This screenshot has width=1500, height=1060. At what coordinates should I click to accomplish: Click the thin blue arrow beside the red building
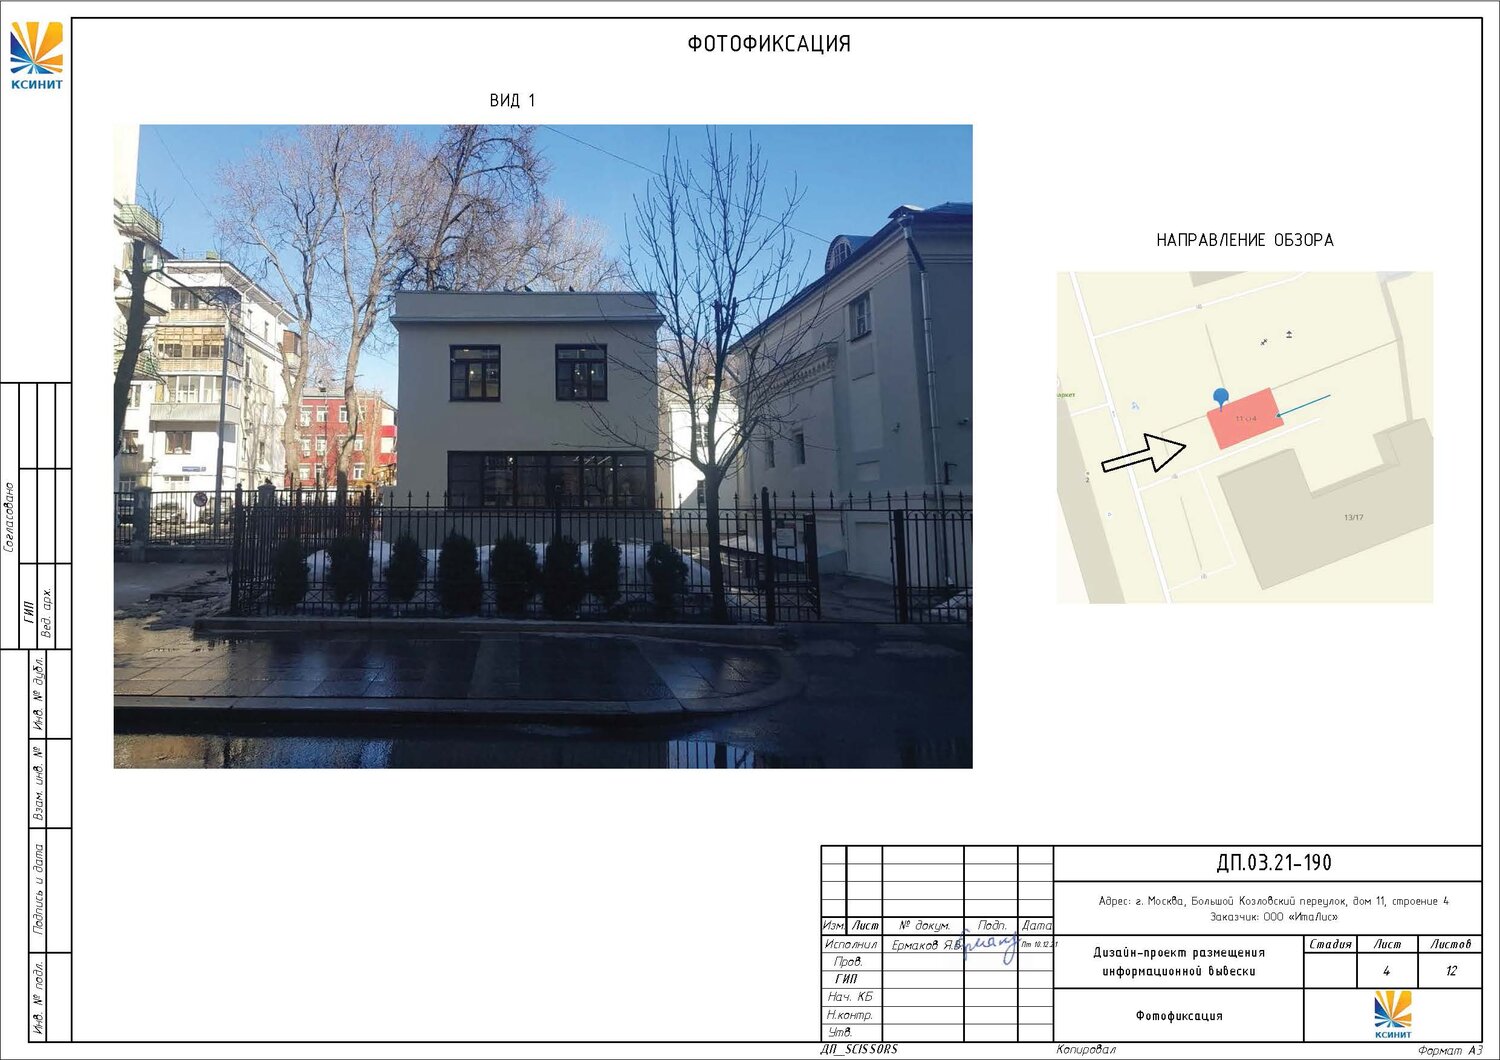(x=1304, y=405)
